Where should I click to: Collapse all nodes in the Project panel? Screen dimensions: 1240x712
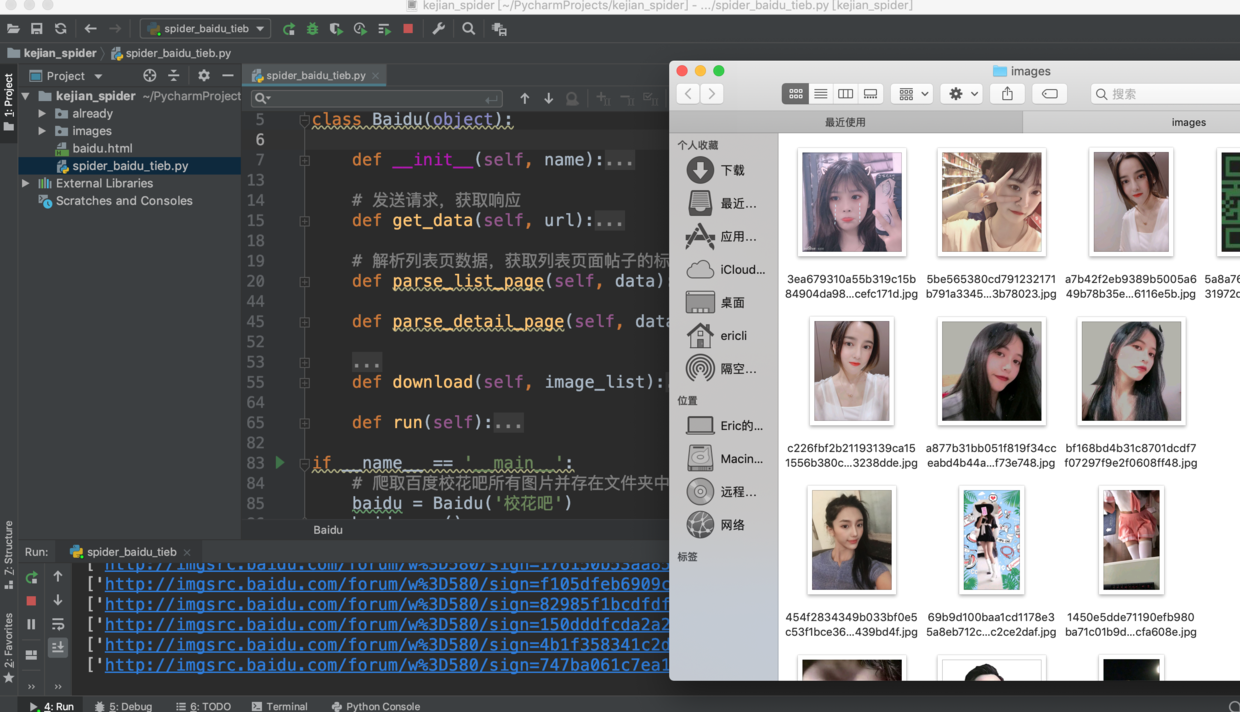pyautogui.click(x=173, y=75)
